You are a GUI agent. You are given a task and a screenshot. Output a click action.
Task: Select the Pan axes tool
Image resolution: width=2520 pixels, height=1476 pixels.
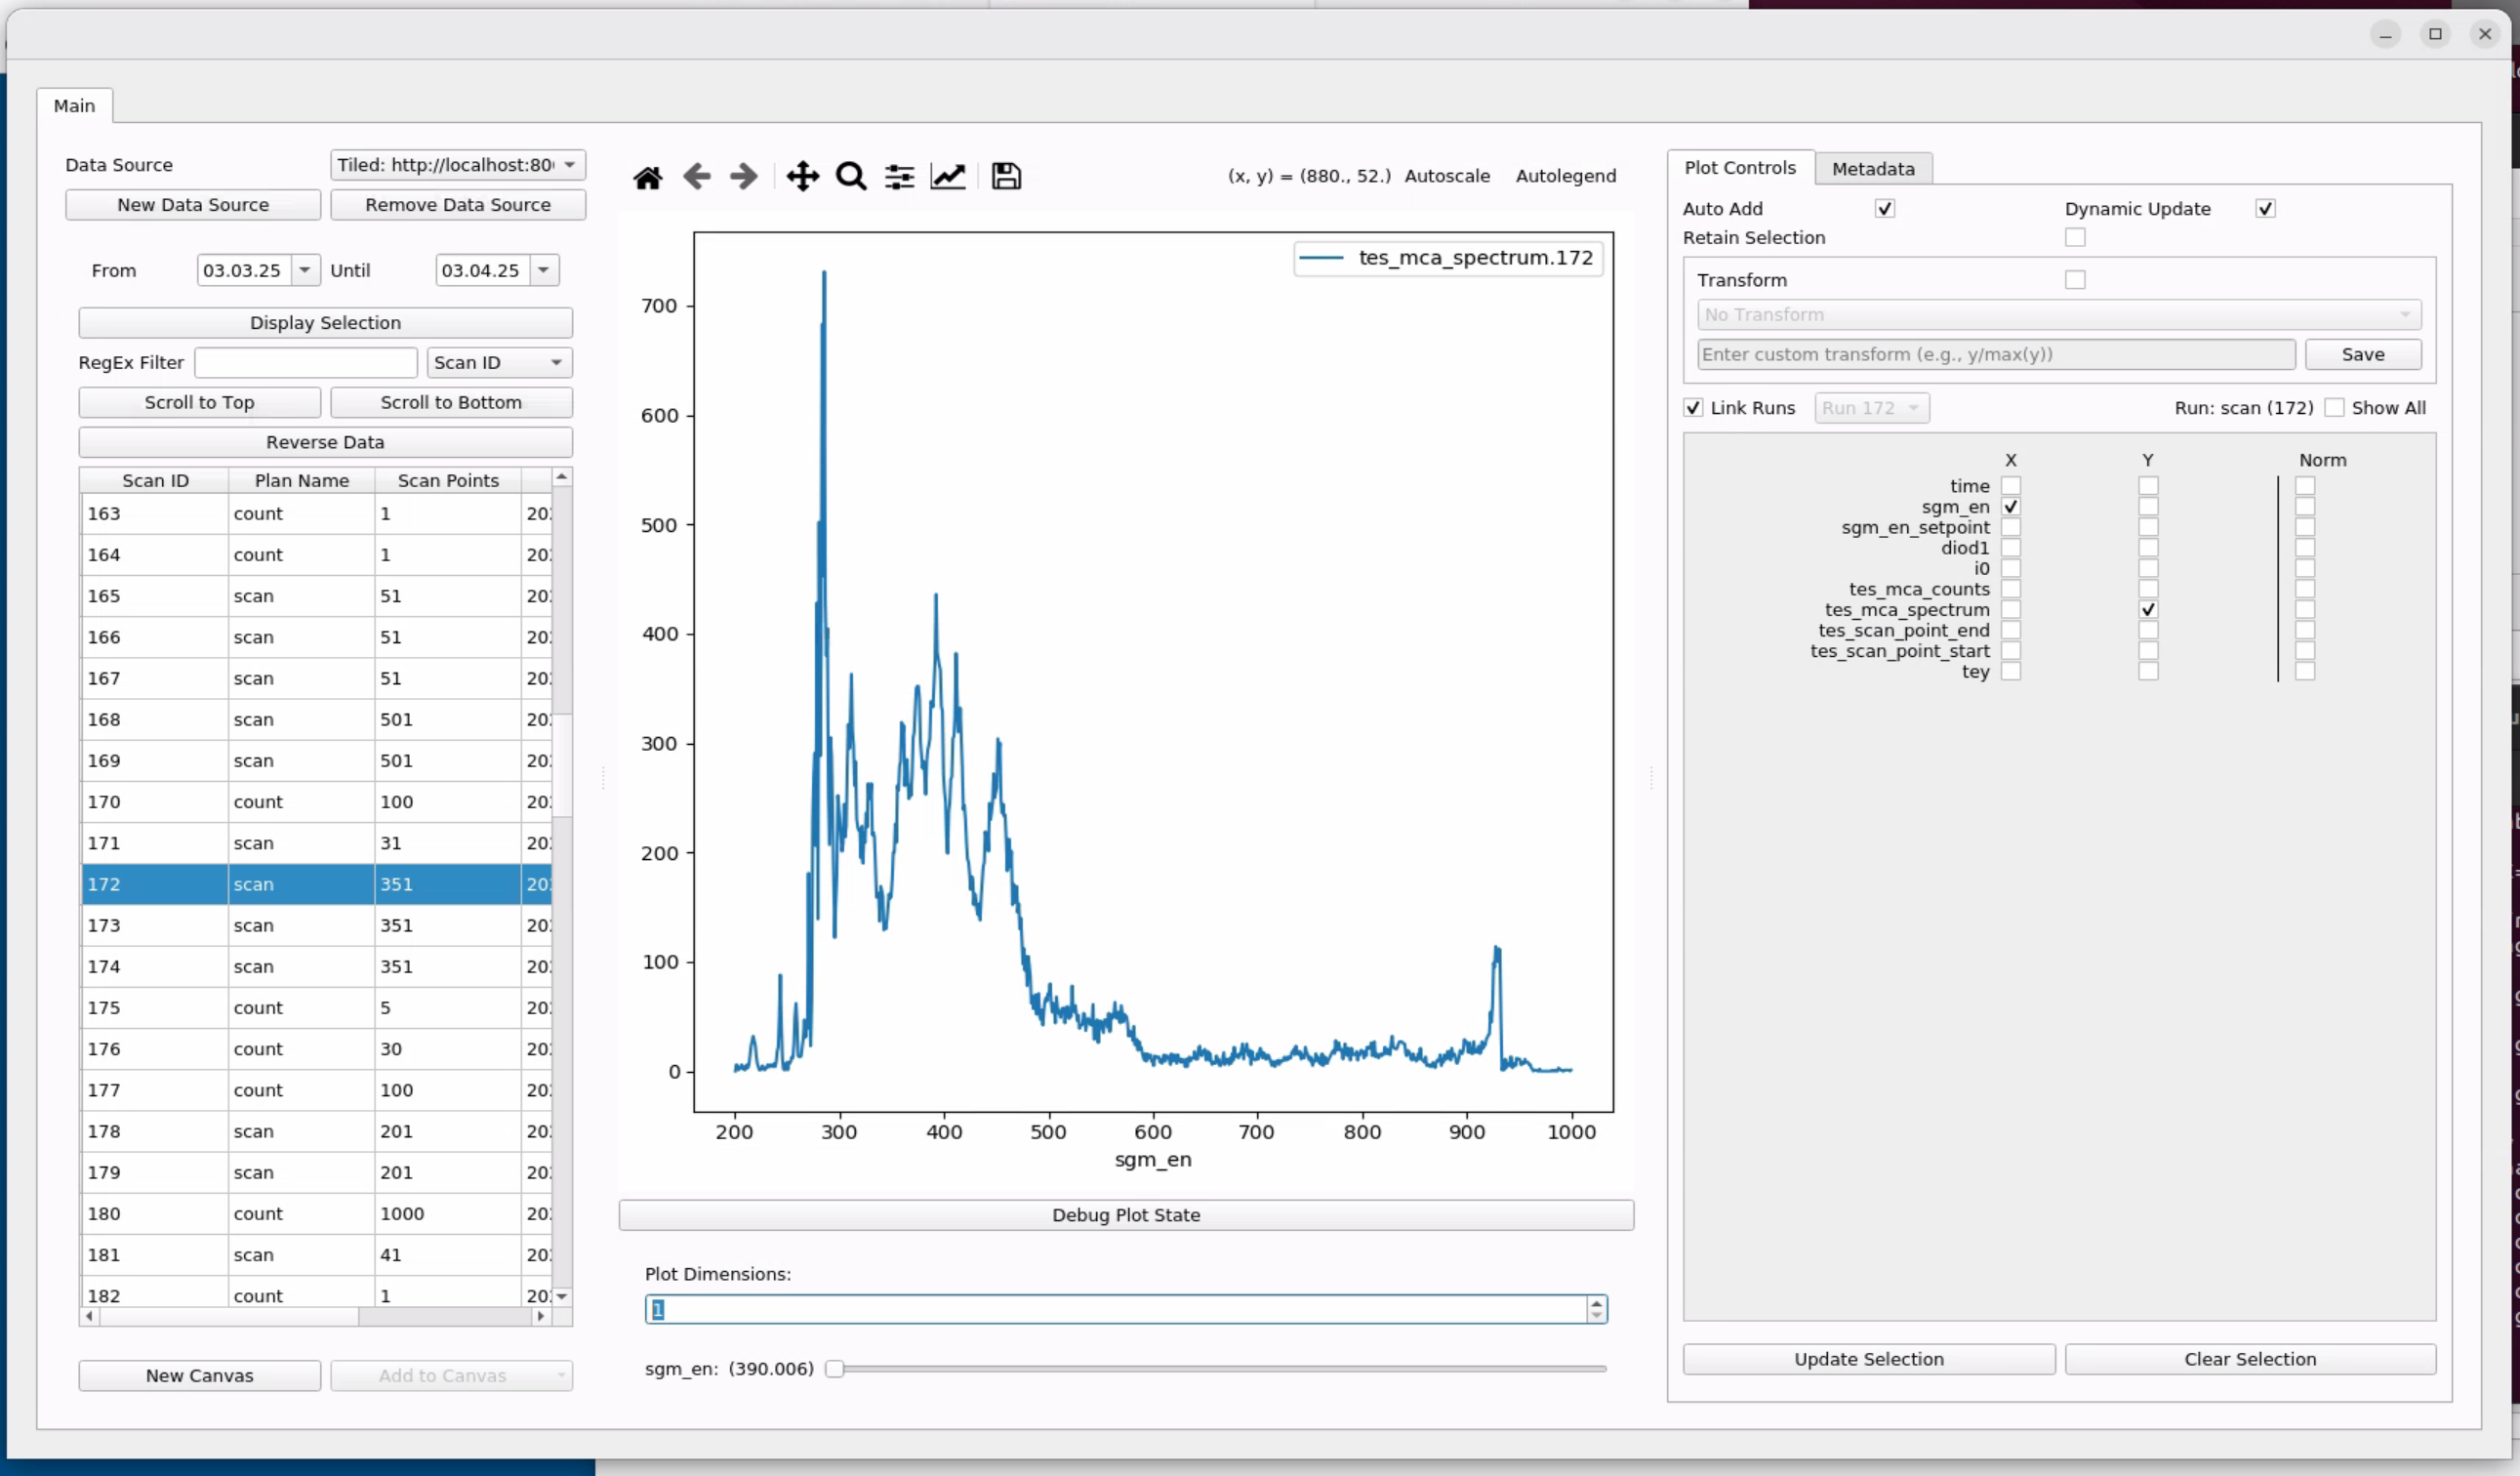click(802, 177)
